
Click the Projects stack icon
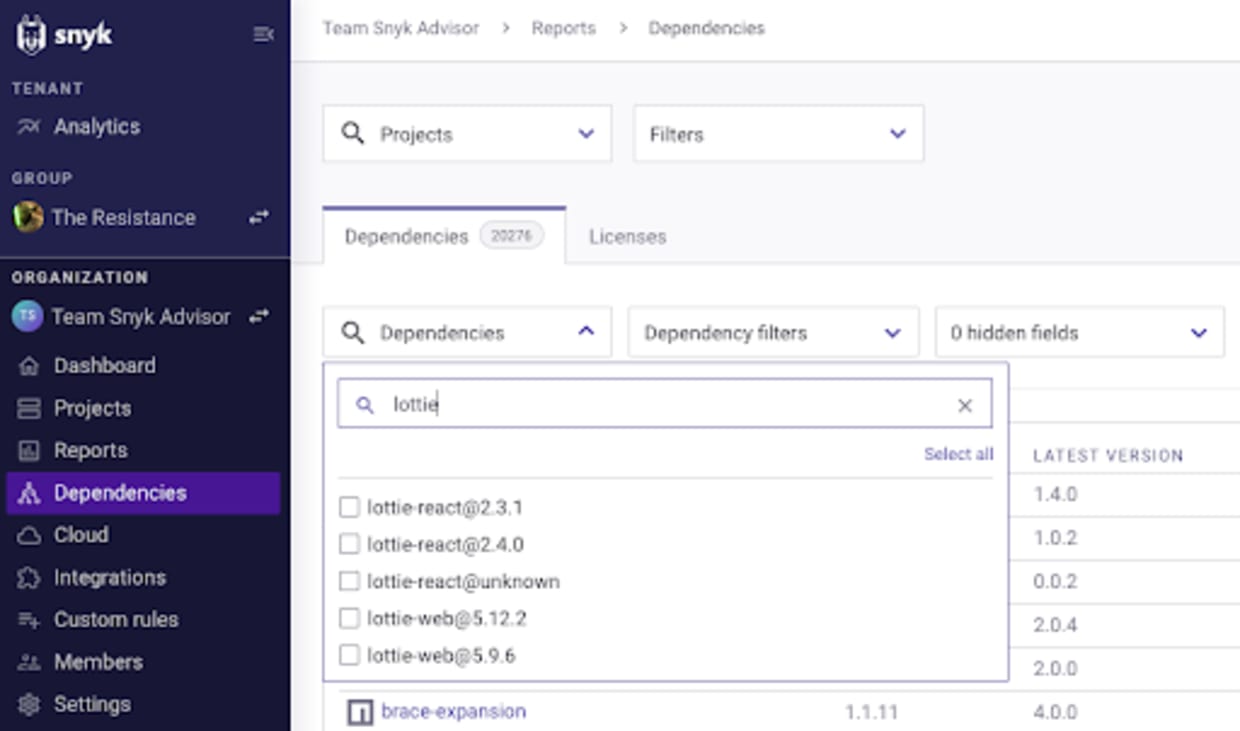point(29,408)
